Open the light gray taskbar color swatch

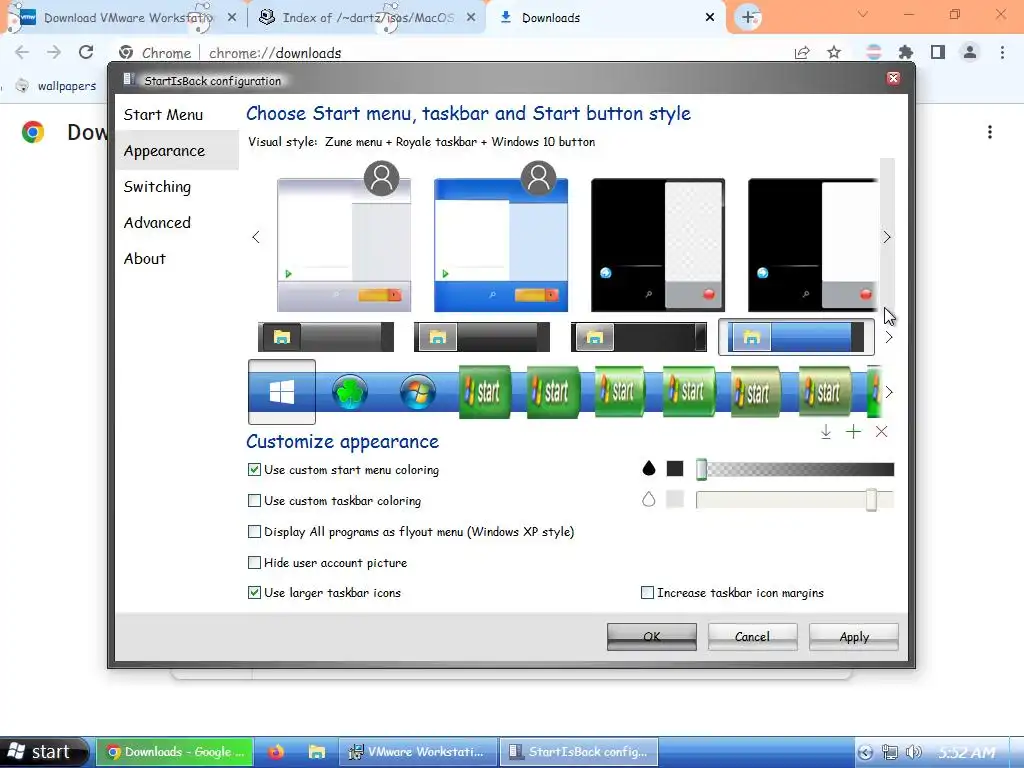(x=675, y=500)
